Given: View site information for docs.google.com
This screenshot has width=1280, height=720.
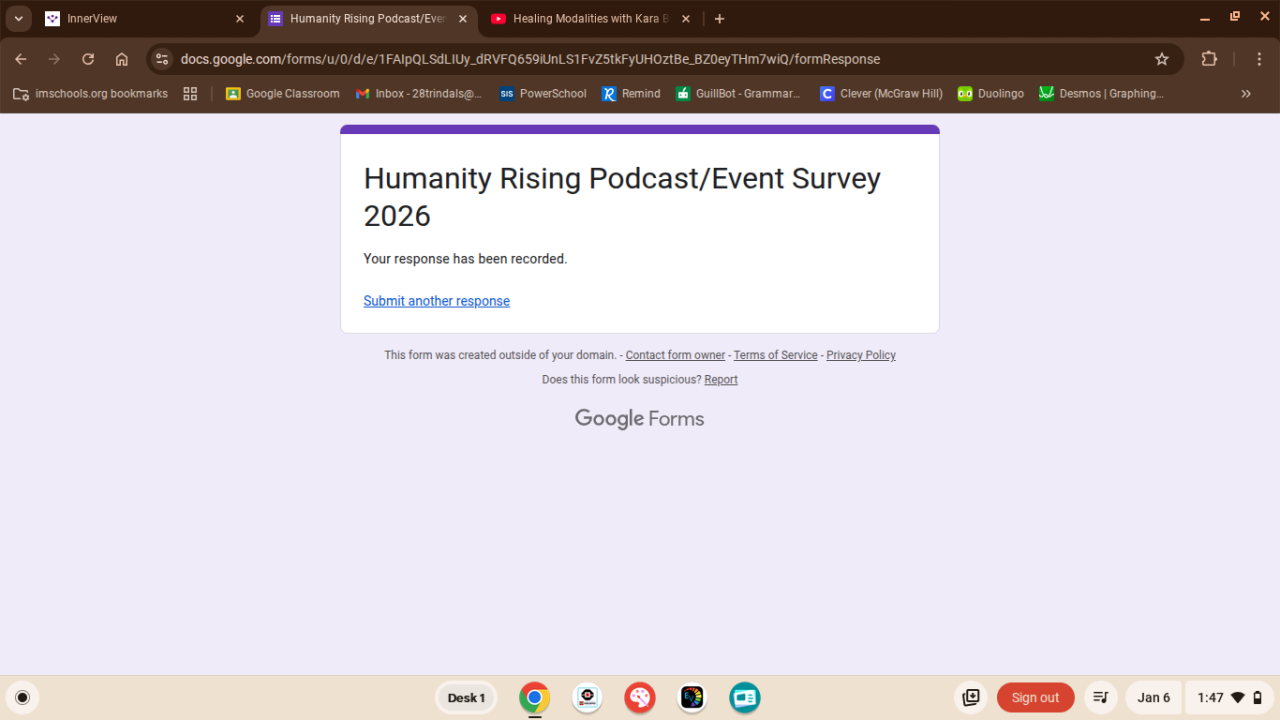Looking at the screenshot, I should pos(162,59).
